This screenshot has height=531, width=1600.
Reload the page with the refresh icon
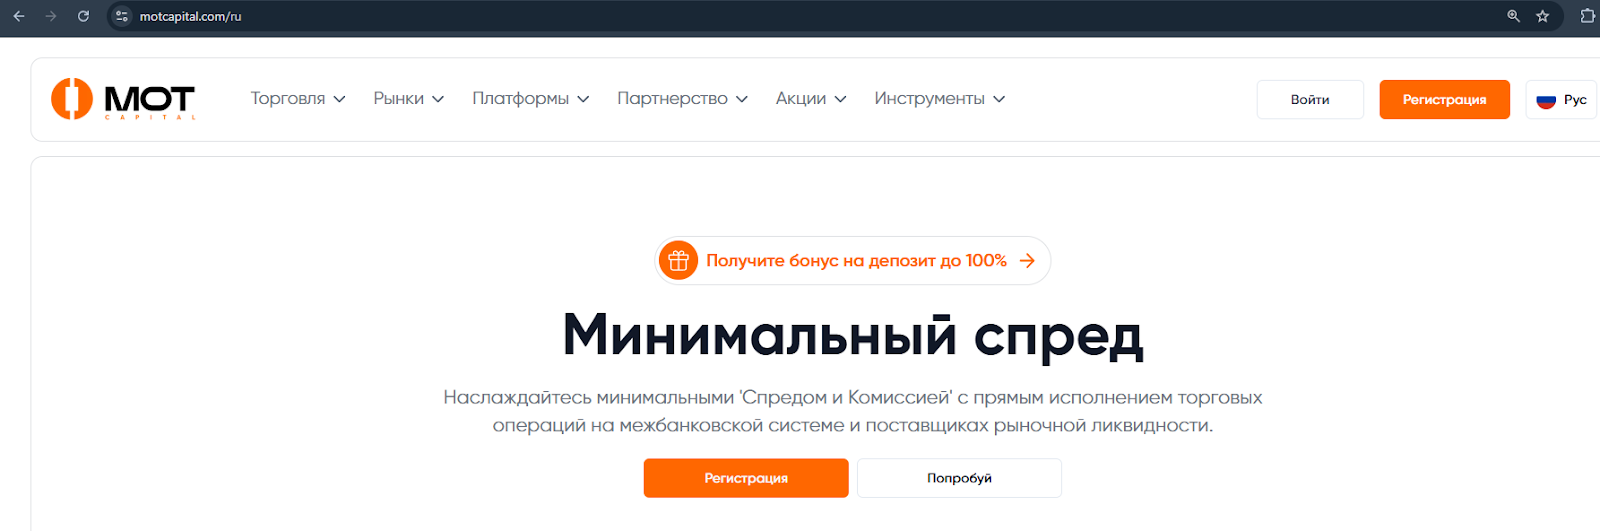(x=83, y=16)
